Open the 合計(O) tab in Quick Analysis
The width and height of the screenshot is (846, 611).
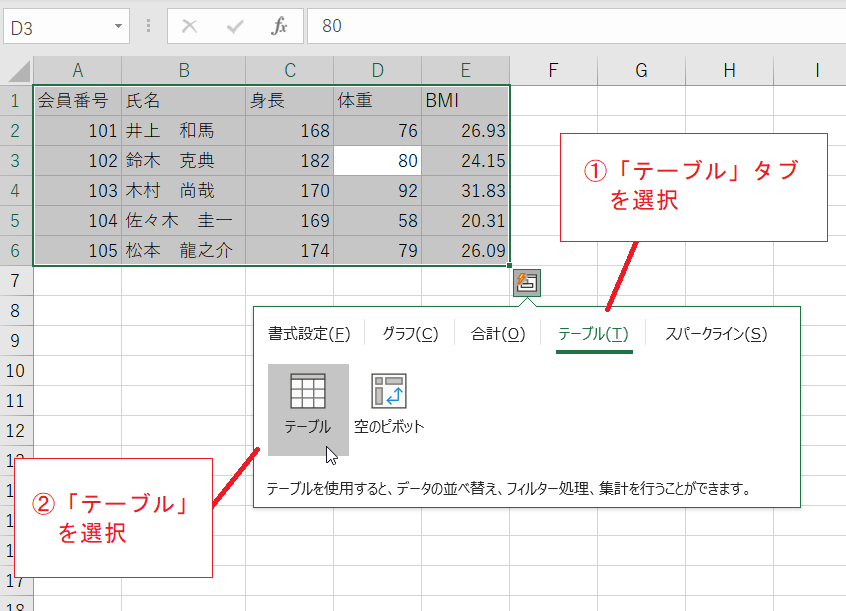496,333
